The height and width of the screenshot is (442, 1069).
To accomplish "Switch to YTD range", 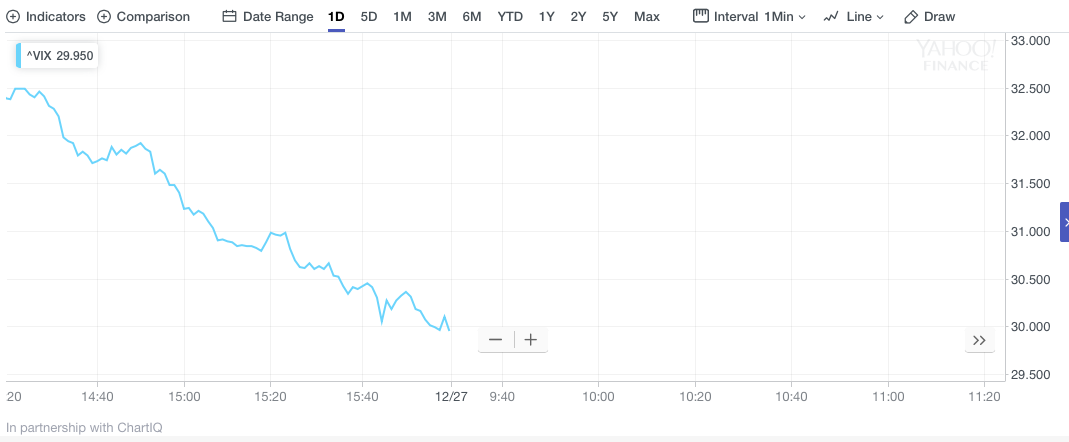I will pos(510,17).
